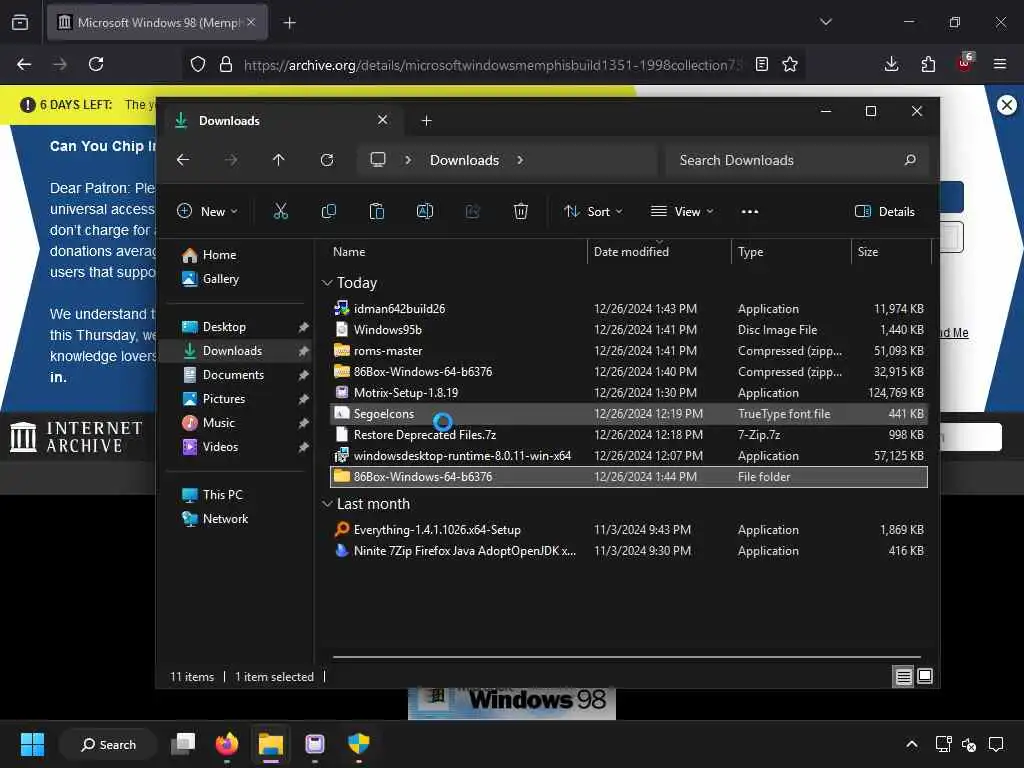Image resolution: width=1024 pixels, height=768 pixels.
Task: Click the Delete trash icon in Explorer toolbar
Action: coord(520,211)
